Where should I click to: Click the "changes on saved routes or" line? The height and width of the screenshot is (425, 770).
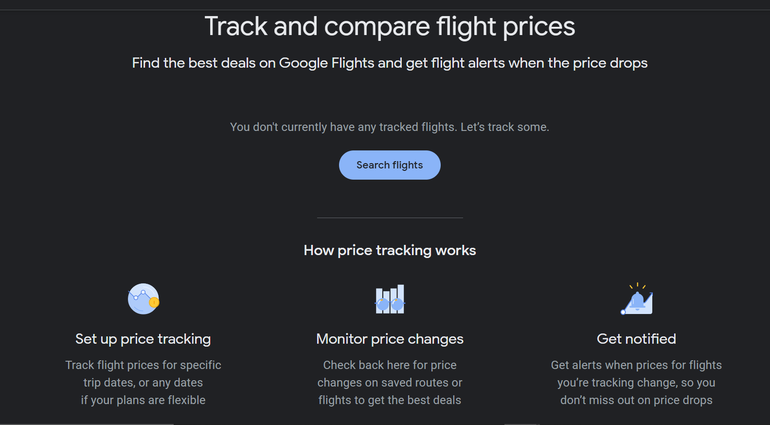[x=389, y=383]
